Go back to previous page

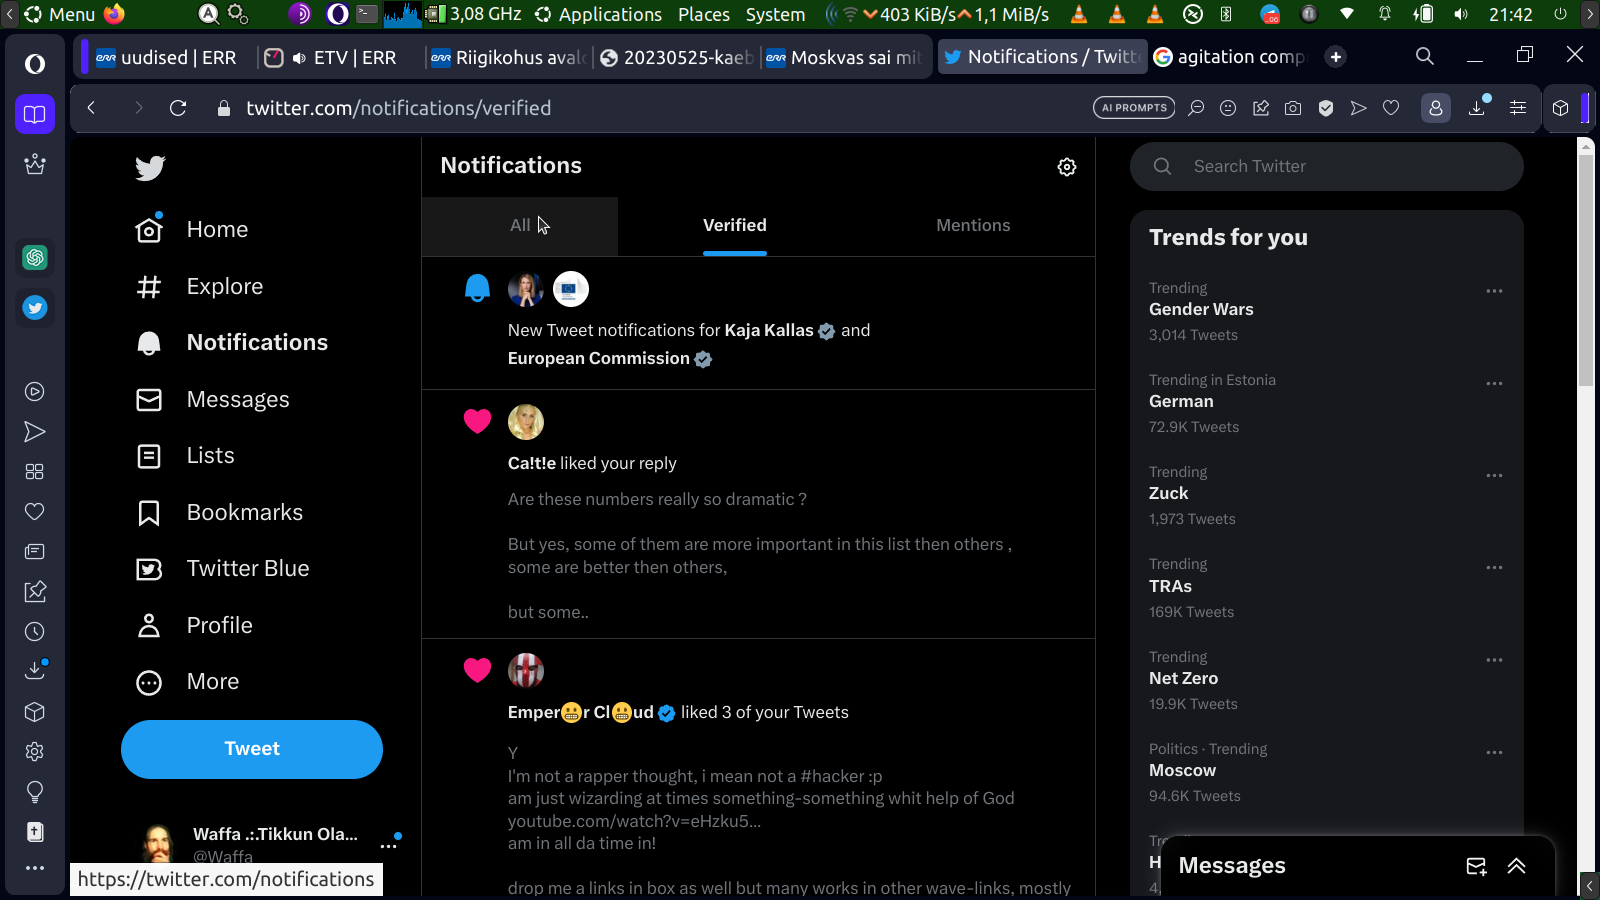click(x=91, y=108)
